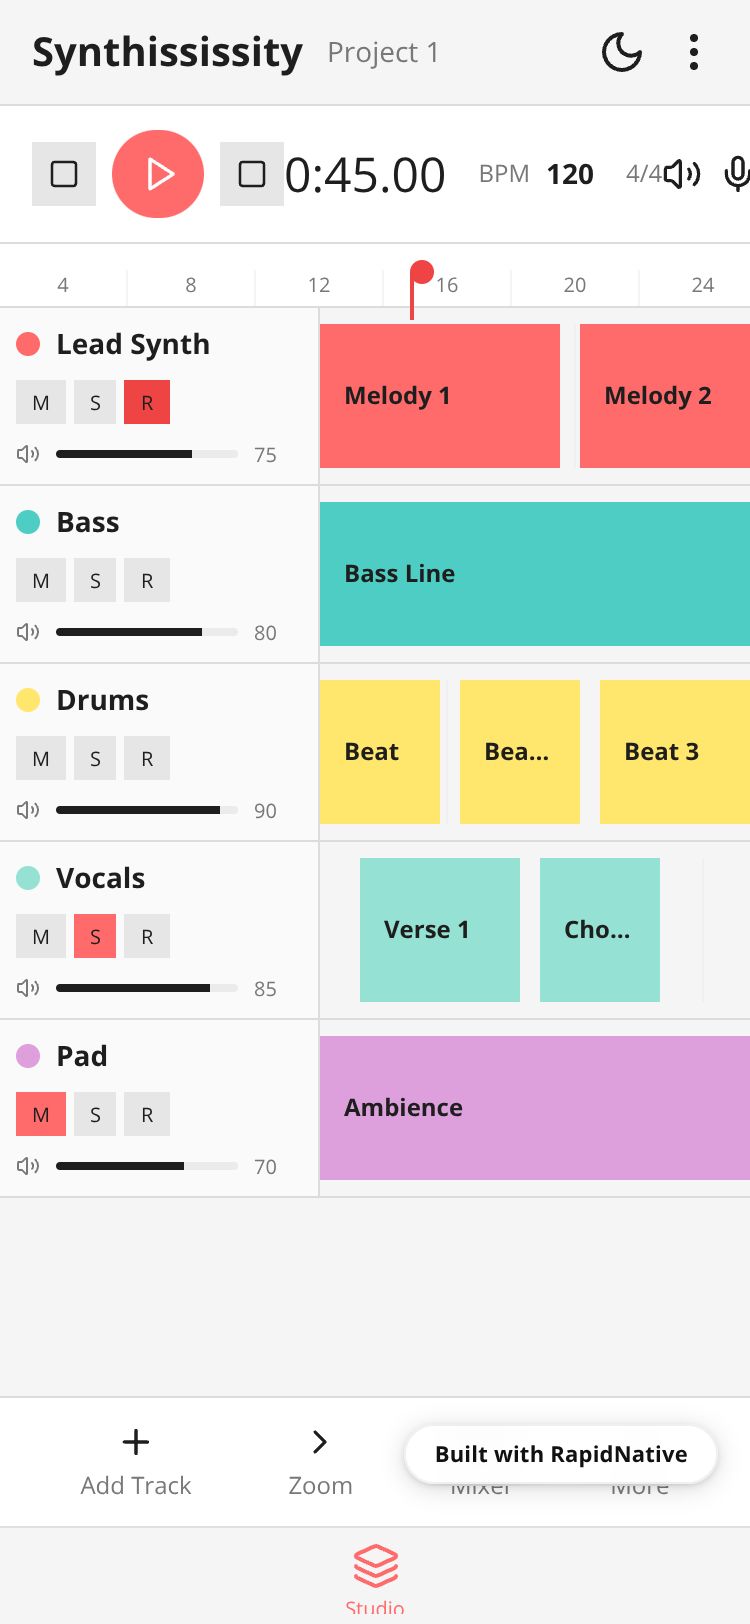Mute the Lead Synth track
Image resolution: width=750 pixels, height=1624 pixels.
tap(41, 402)
